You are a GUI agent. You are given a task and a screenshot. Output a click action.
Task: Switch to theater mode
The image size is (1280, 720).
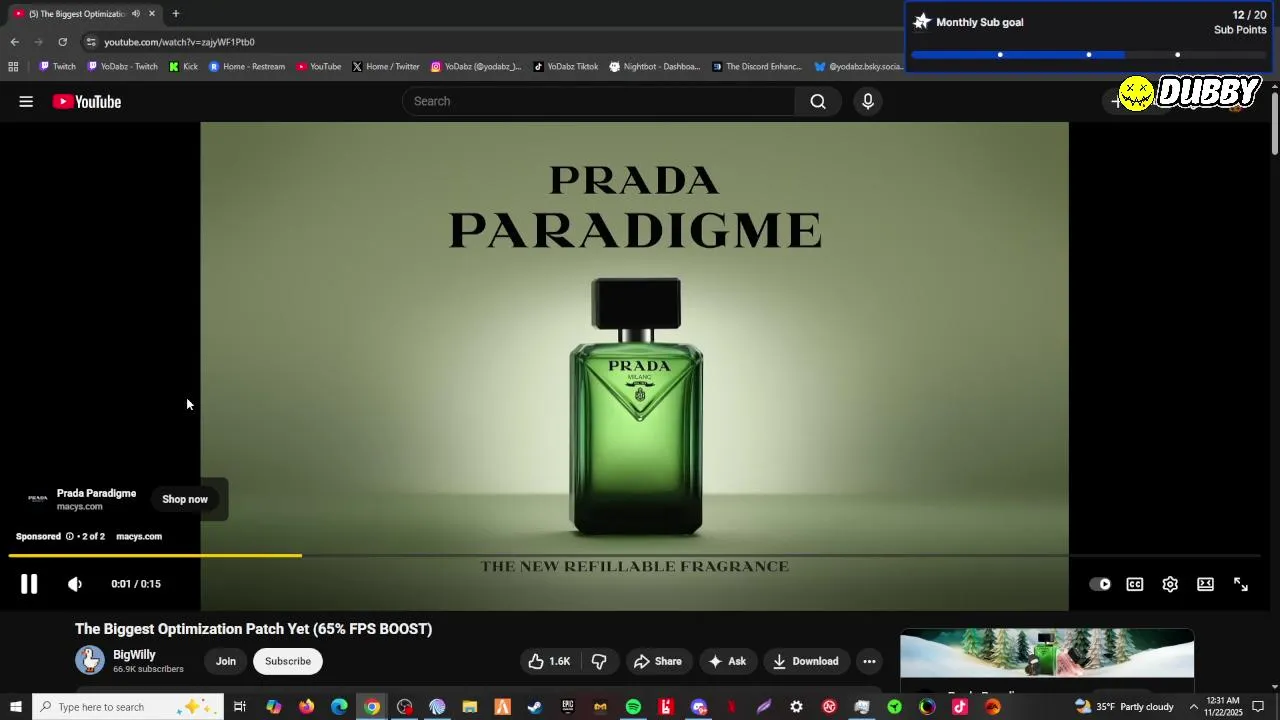click(1206, 584)
